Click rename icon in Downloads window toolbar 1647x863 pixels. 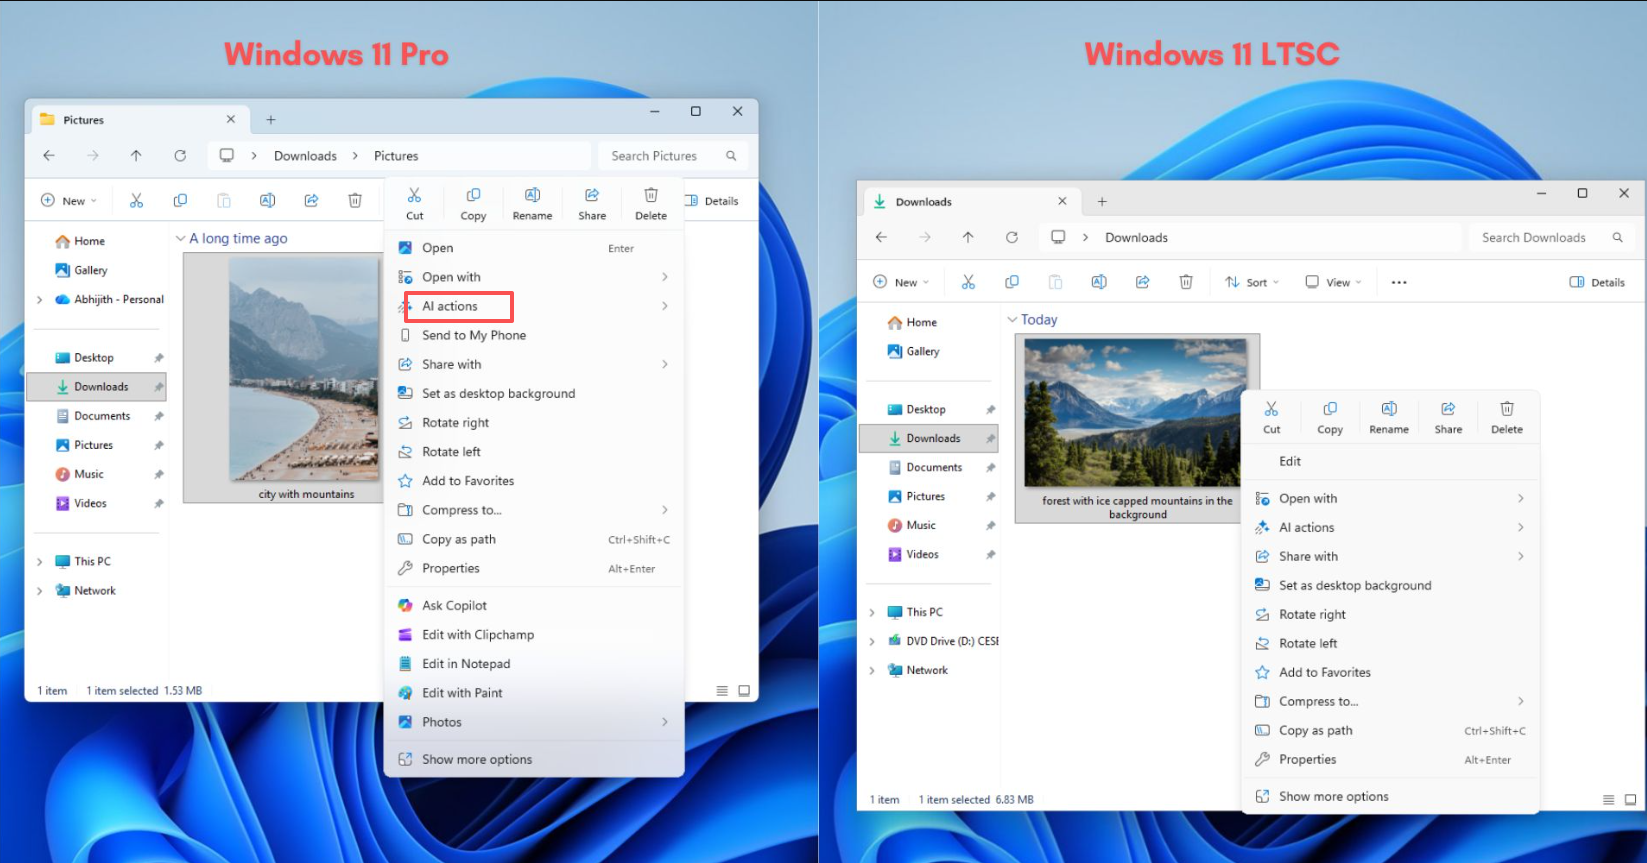tap(1099, 283)
